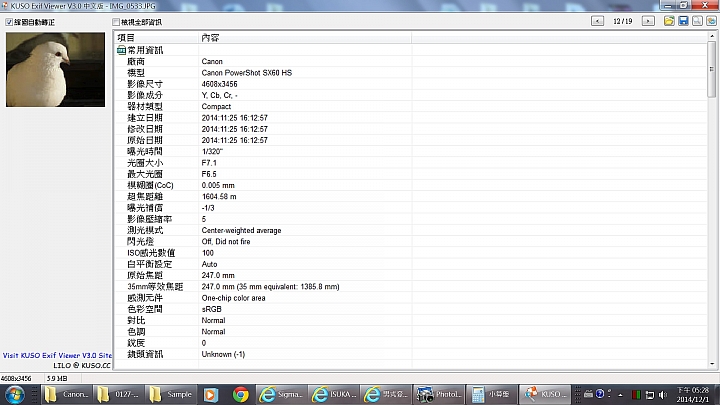Viewport: 720px width, 405px height.
Task: Switch to the Photo taskbar application
Action: 438,394
